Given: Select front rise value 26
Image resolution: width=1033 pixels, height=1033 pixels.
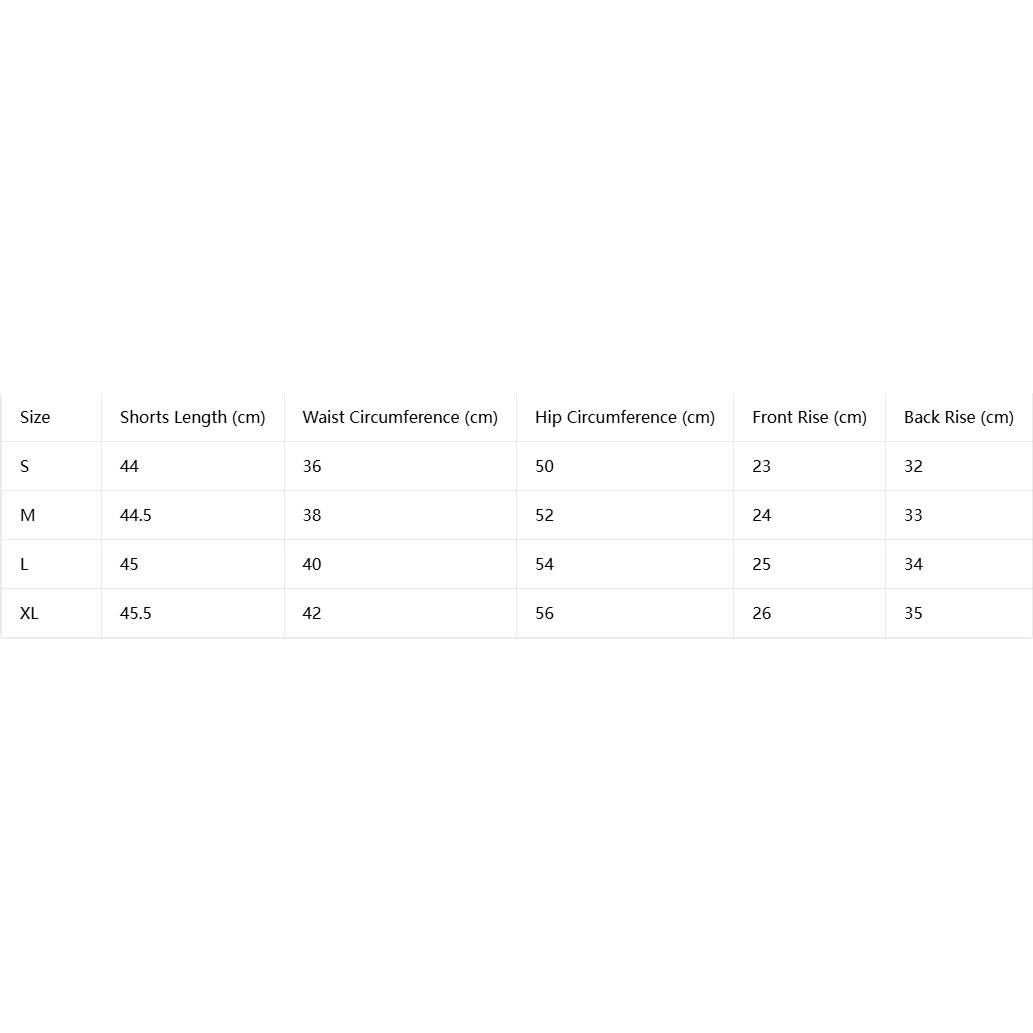Looking at the screenshot, I should click(x=762, y=613).
